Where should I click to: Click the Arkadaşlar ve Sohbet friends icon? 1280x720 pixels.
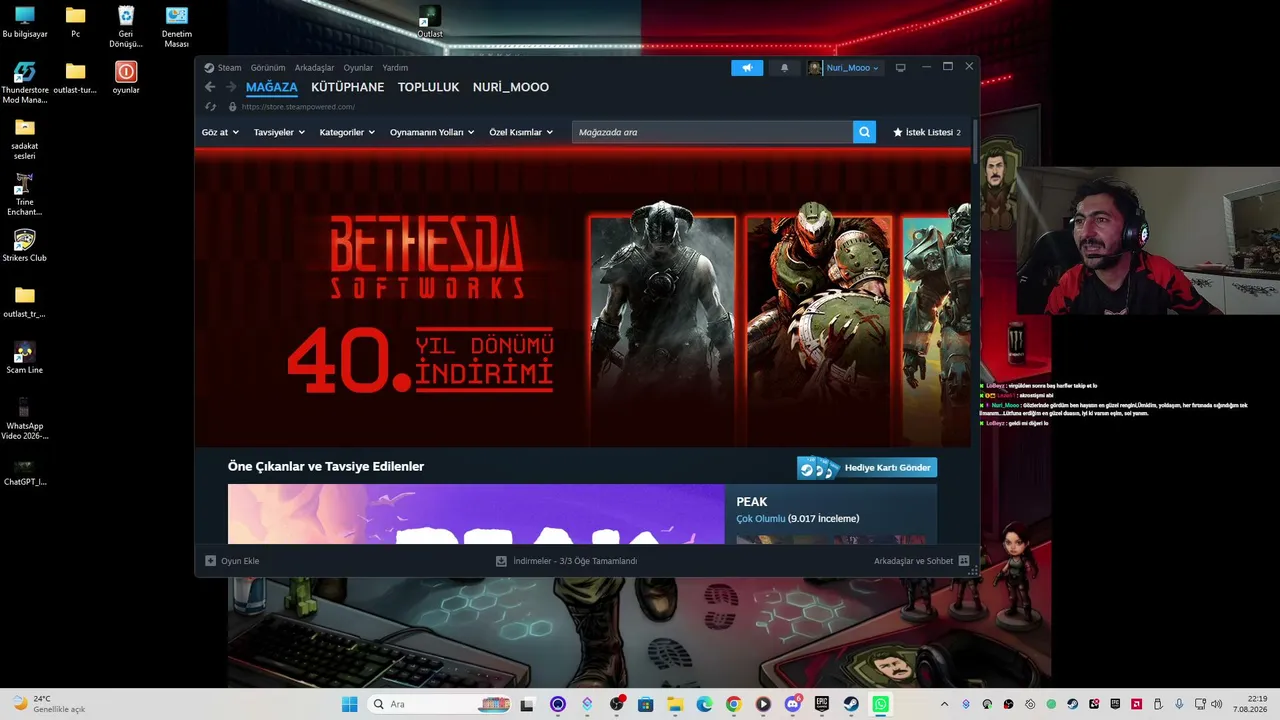tap(964, 561)
